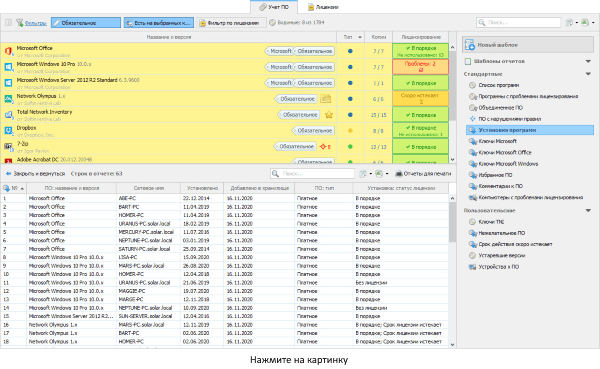
Task: Click the Ключи TNI template icon
Action: [x=473, y=222]
